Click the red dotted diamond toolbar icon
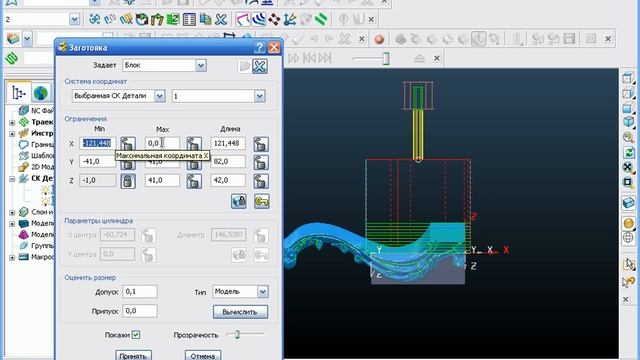Viewport: 640px width, 360px height. [274, 19]
